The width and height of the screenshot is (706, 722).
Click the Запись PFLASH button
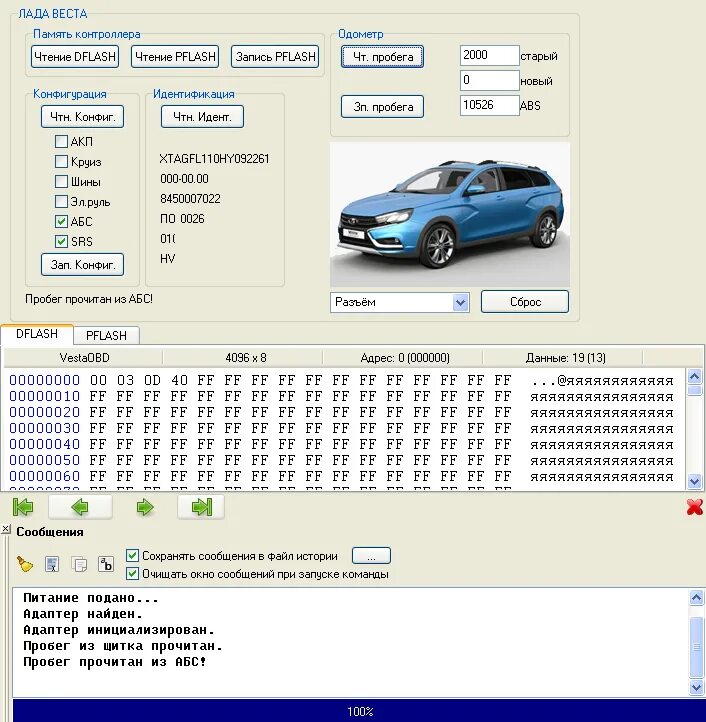[275, 57]
